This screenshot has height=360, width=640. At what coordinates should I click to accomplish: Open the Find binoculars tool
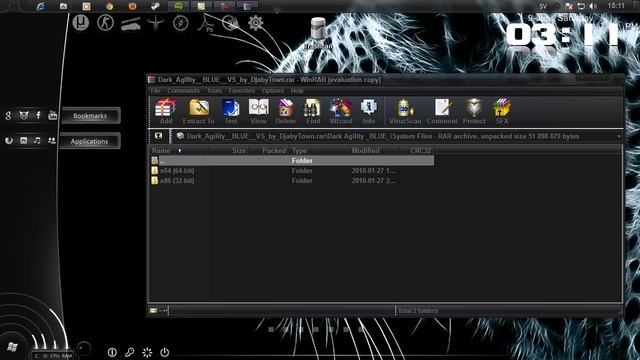click(x=313, y=111)
